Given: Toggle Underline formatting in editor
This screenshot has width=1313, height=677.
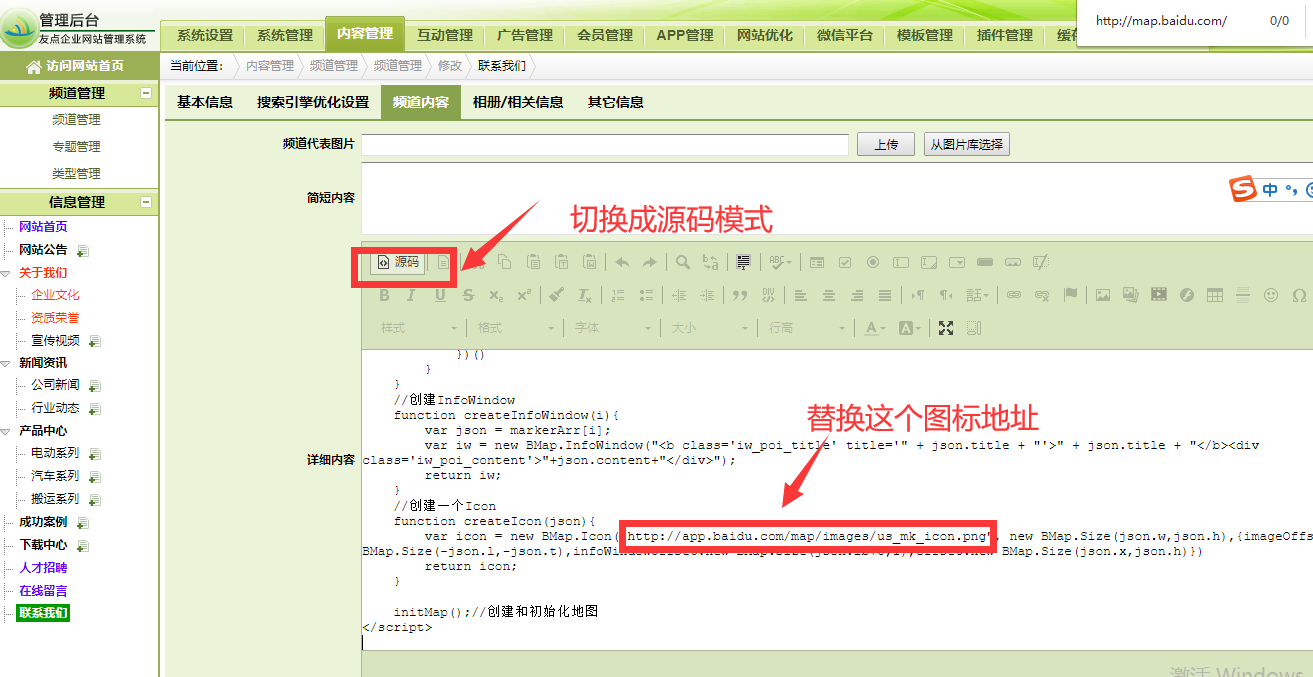Looking at the screenshot, I should pos(440,295).
